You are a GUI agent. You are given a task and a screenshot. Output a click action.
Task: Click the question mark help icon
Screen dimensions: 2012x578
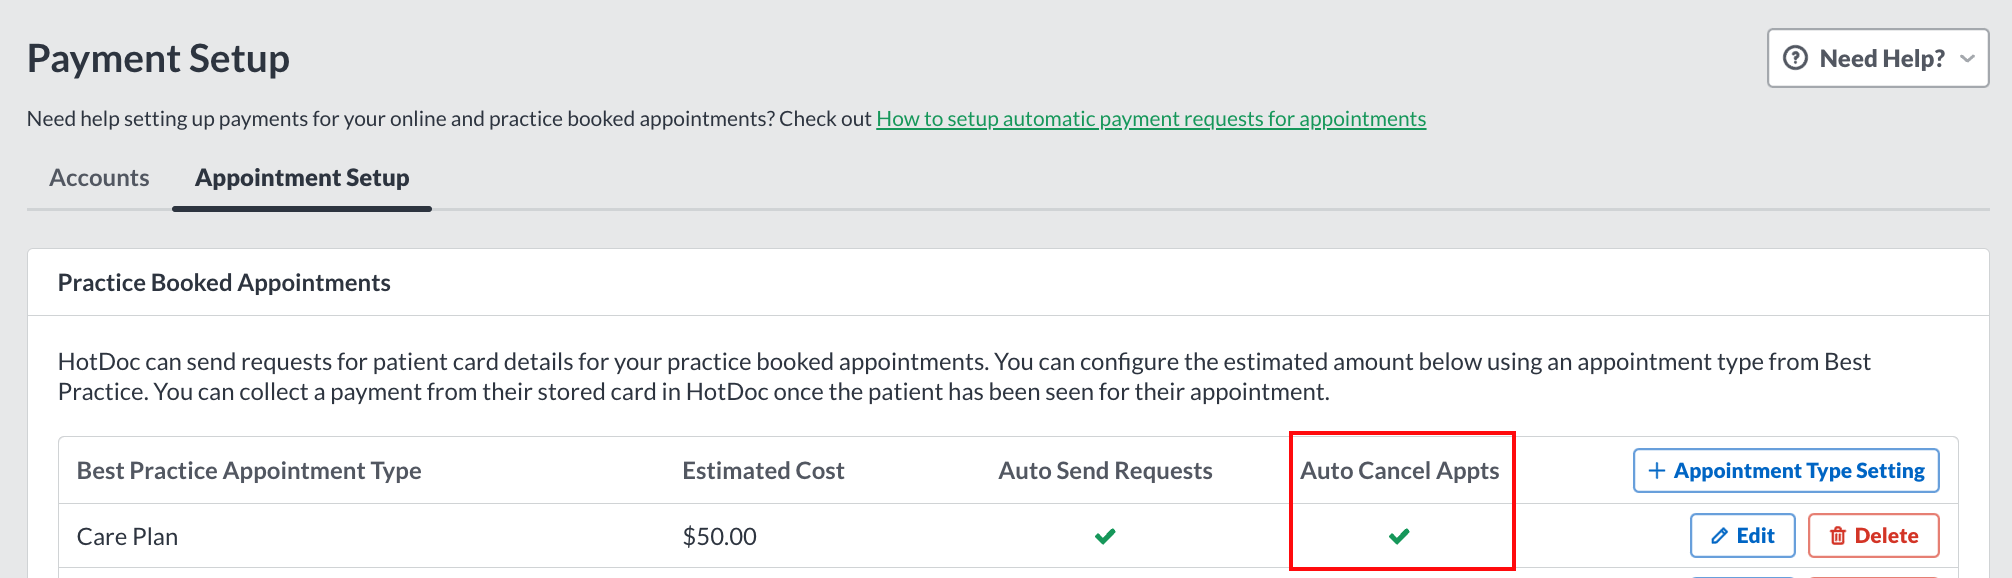tap(1796, 58)
